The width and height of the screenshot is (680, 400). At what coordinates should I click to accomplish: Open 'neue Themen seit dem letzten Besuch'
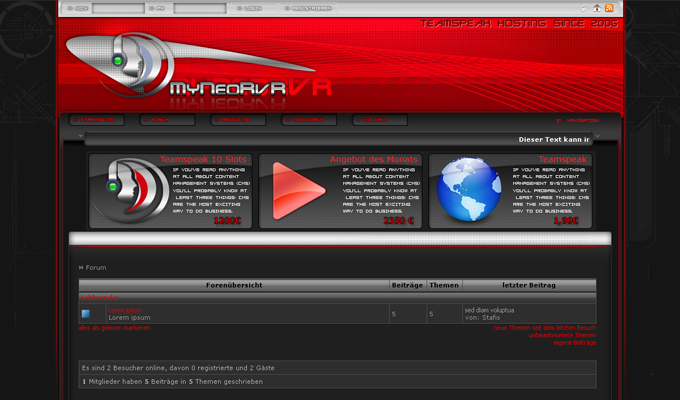point(544,327)
